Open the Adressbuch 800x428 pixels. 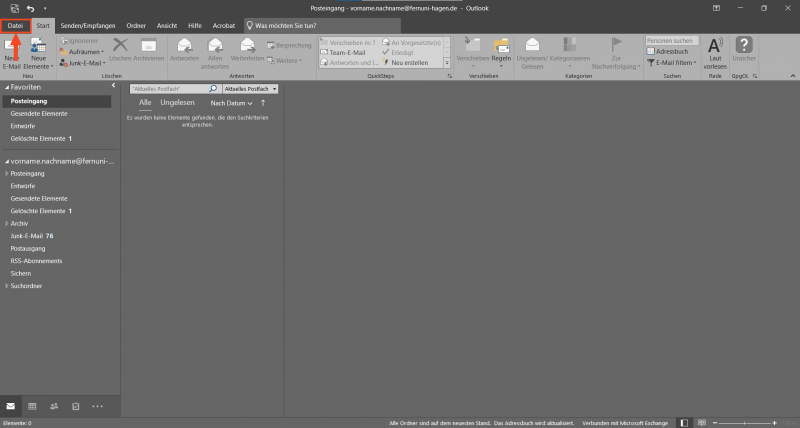[x=667, y=52]
